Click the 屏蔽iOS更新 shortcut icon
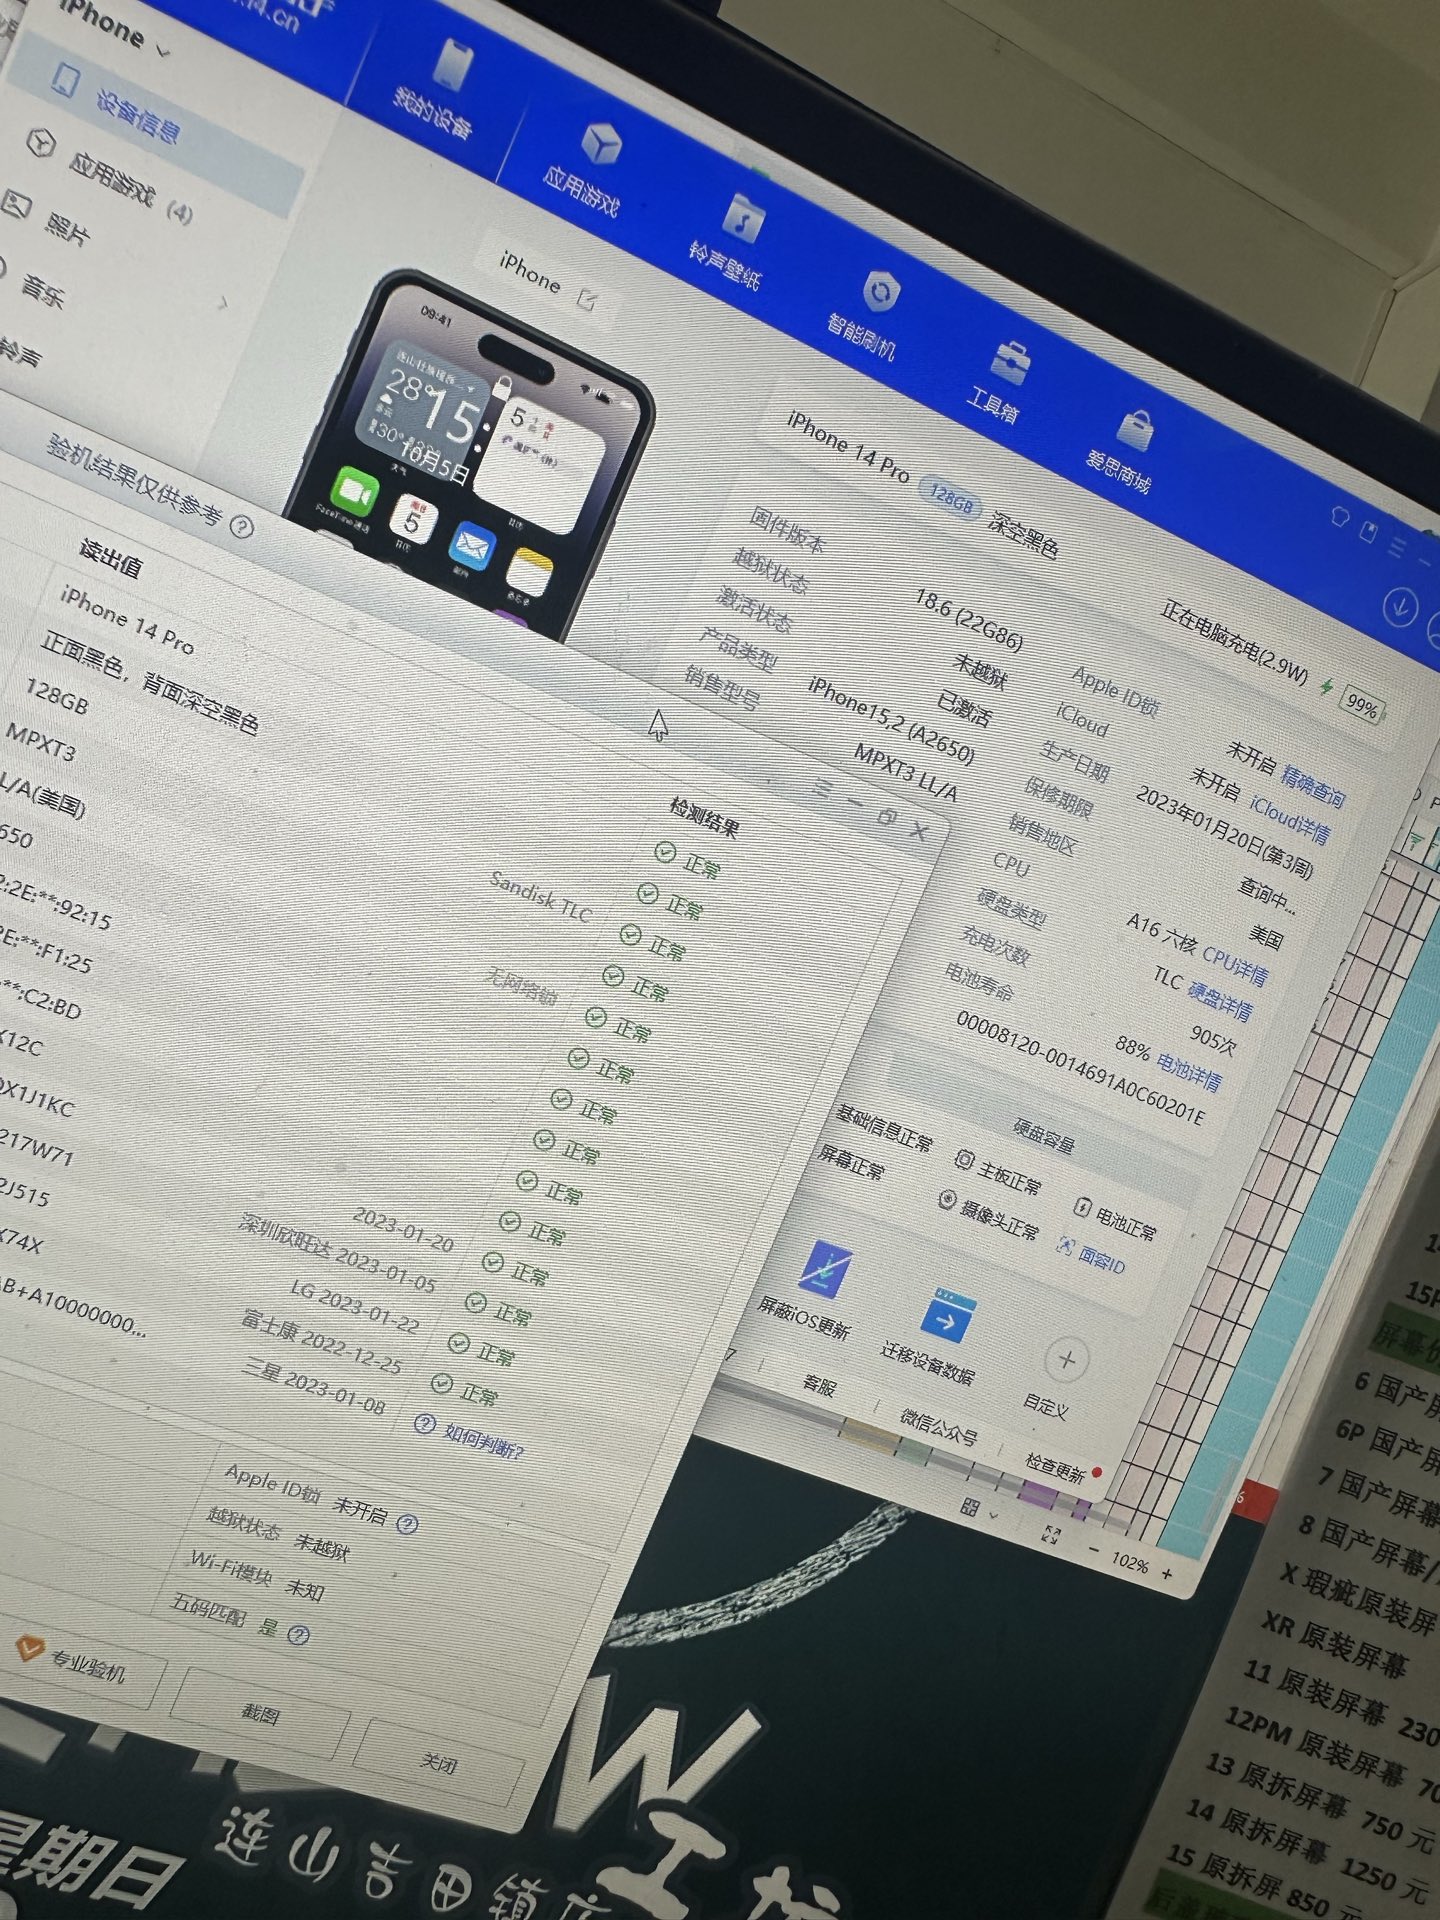The width and height of the screenshot is (1440, 1920). pyautogui.click(x=824, y=1269)
